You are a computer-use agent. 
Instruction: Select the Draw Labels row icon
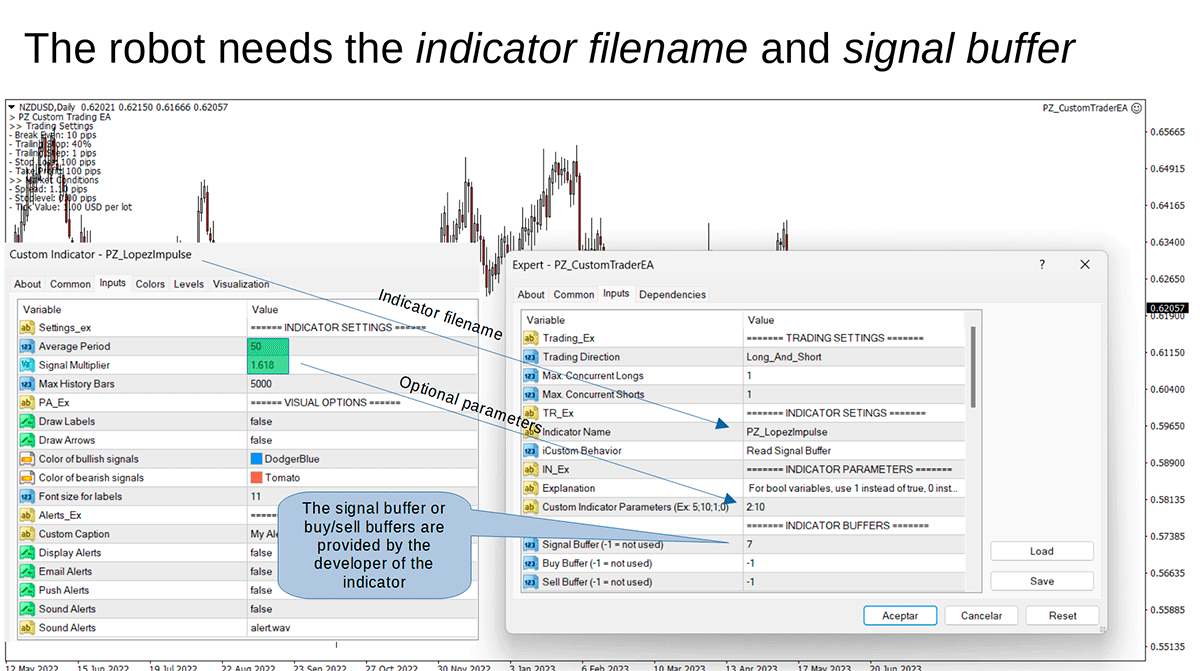pos(27,421)
